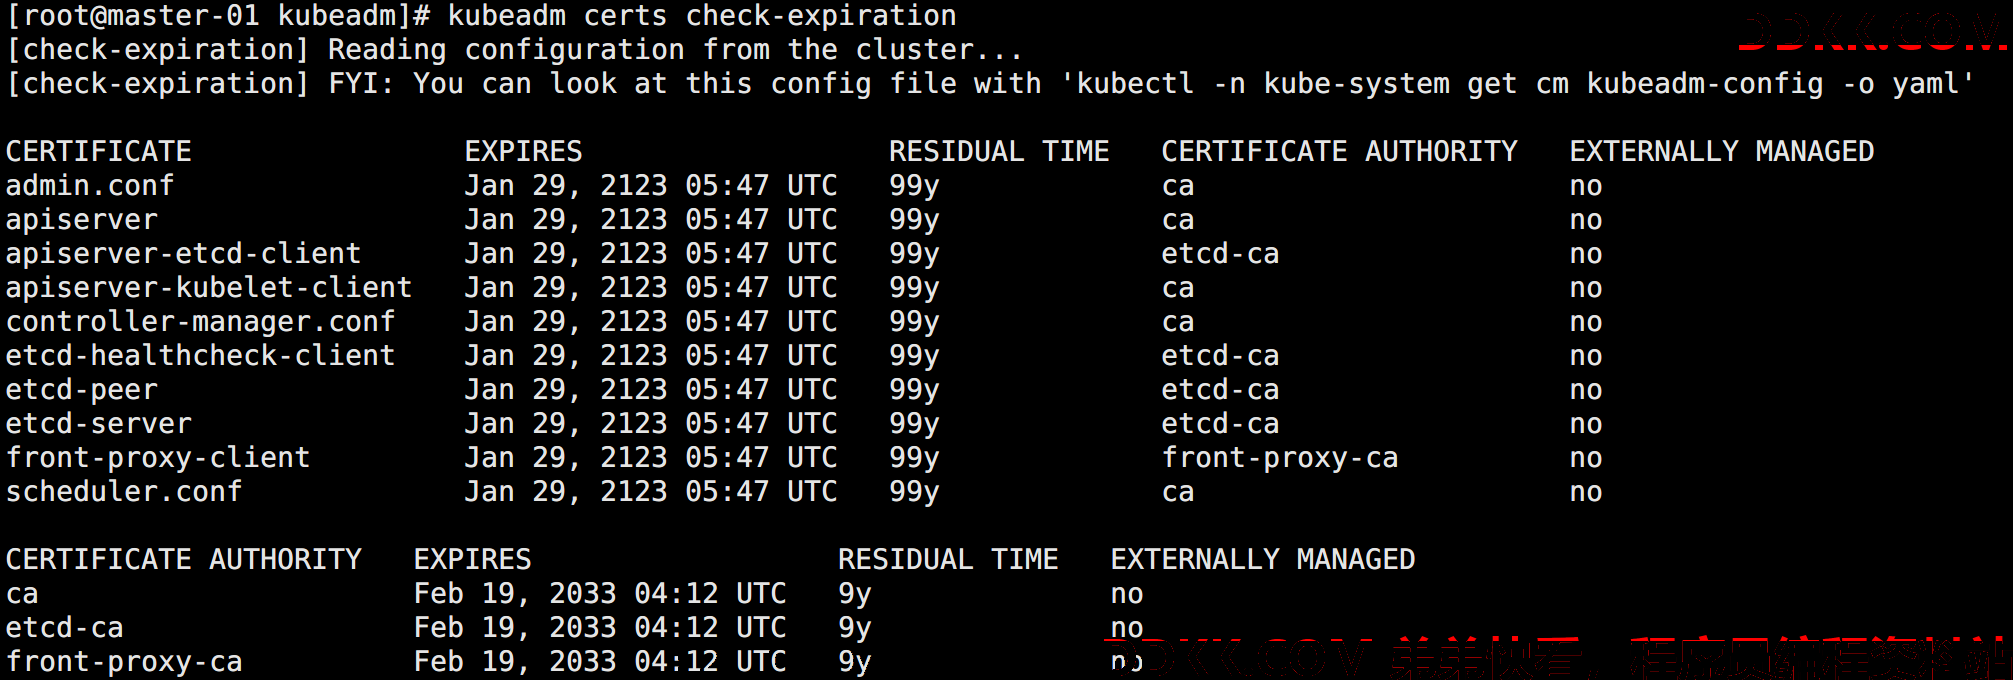Click 'front-proxy-ca' row name in the second table
The image size is (2013, 680).
[124, 662]
